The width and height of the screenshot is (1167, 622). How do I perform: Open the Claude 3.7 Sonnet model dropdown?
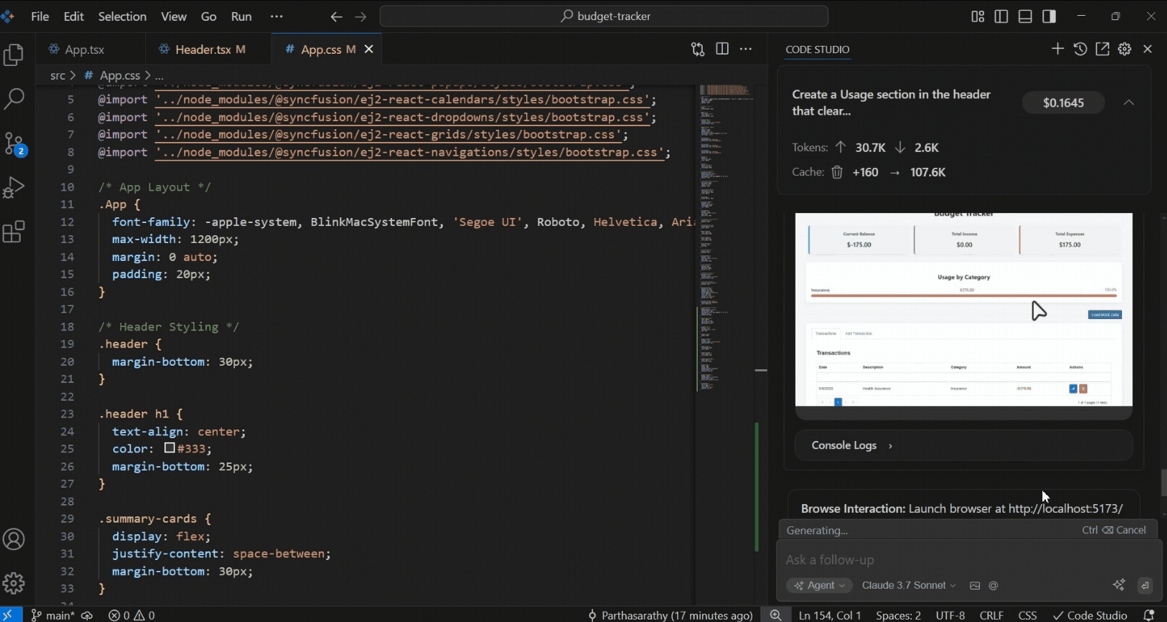pos(908,586)
